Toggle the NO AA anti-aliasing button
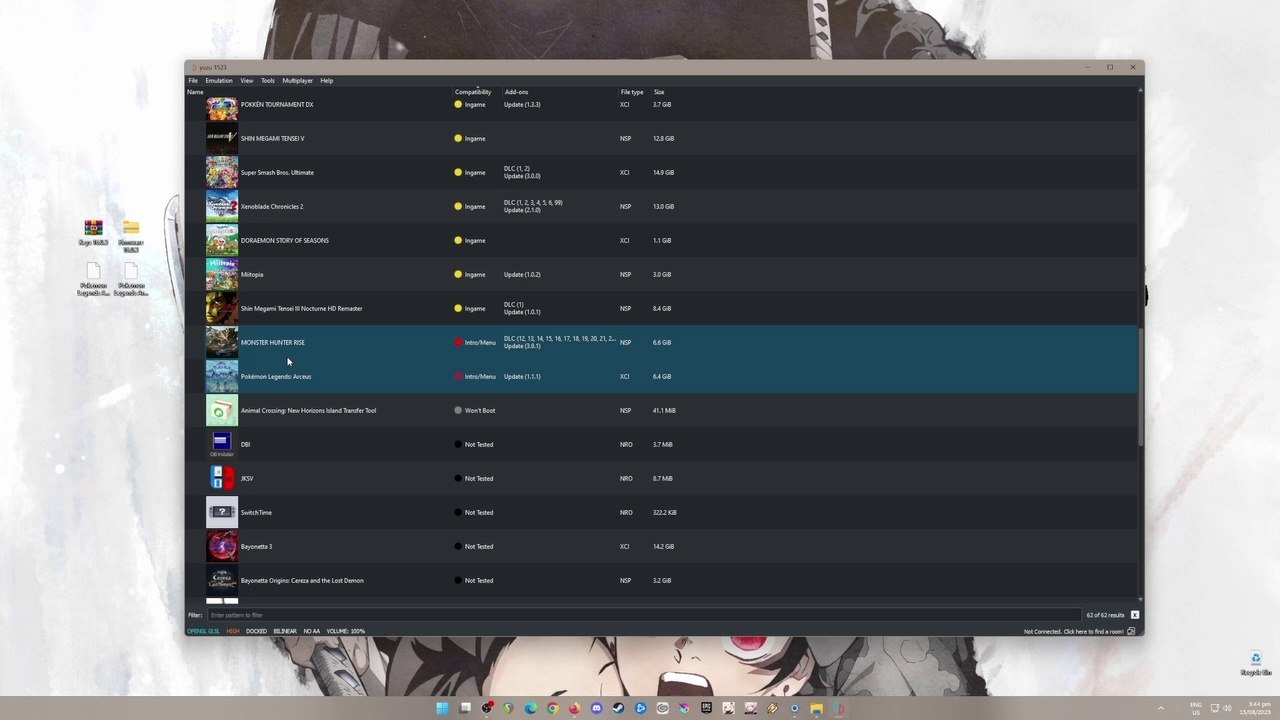 click(312, 632)
